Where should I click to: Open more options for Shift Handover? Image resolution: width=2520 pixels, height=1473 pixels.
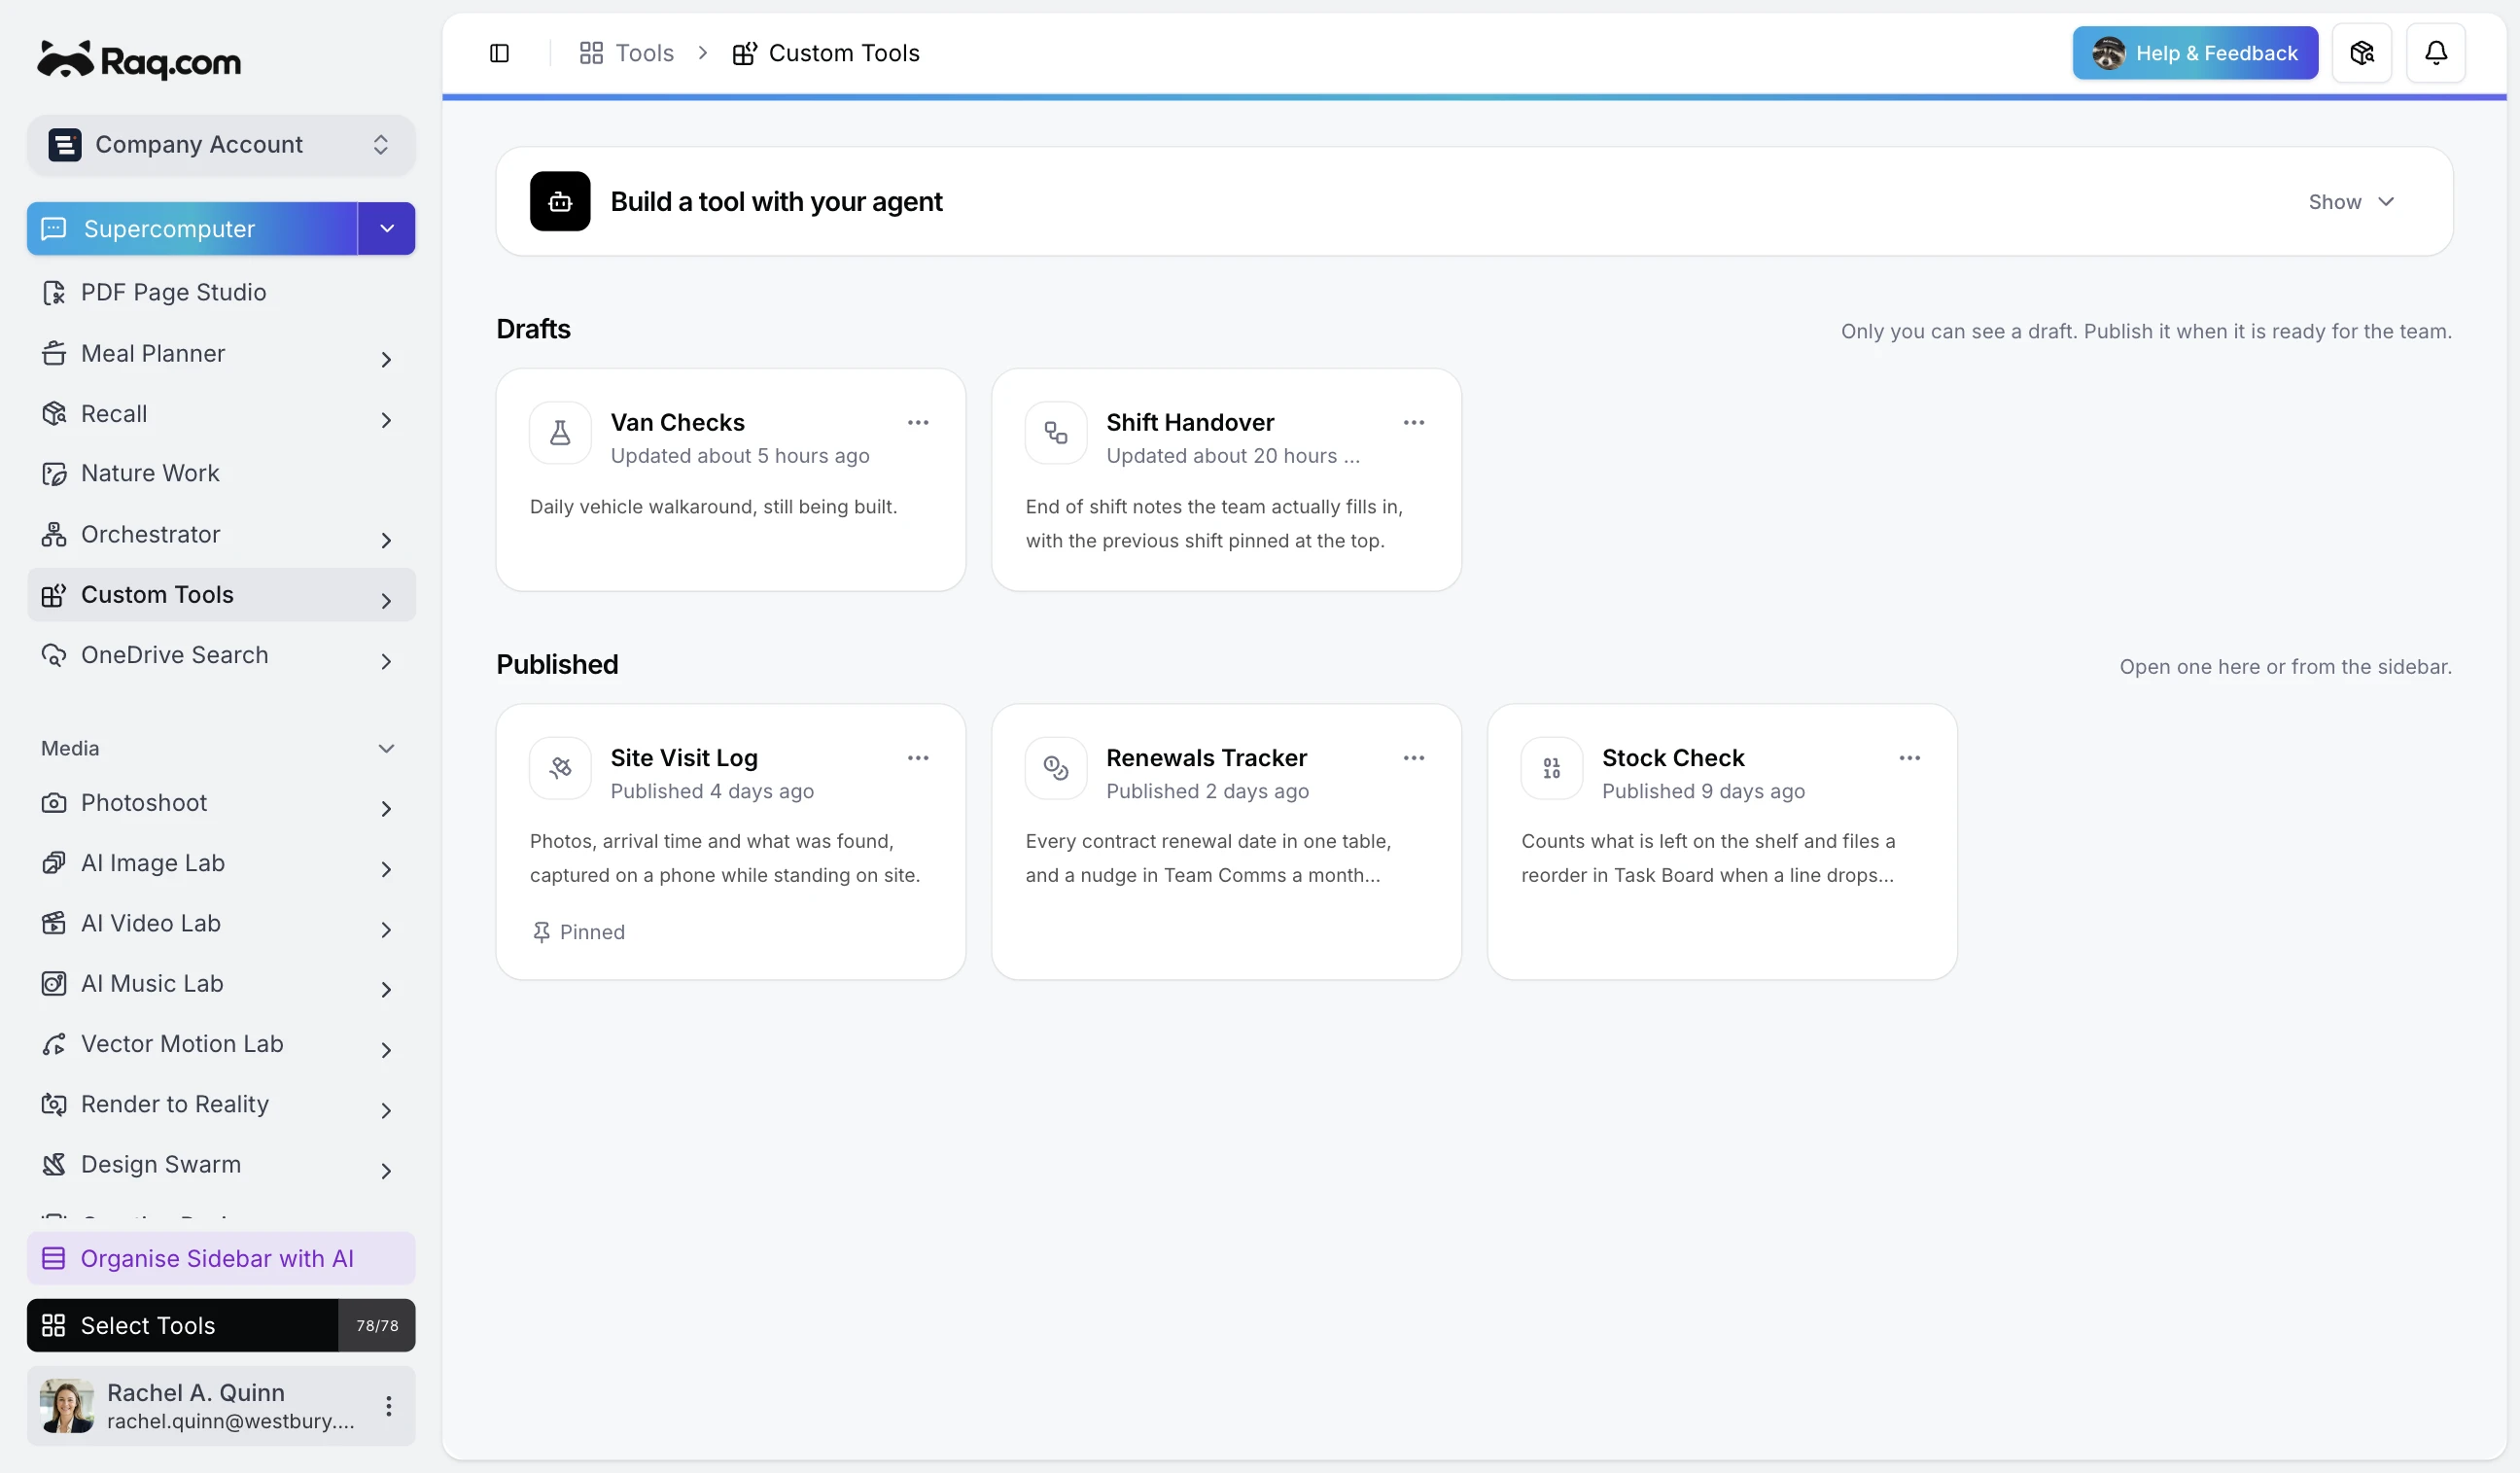pos(1414,423)
